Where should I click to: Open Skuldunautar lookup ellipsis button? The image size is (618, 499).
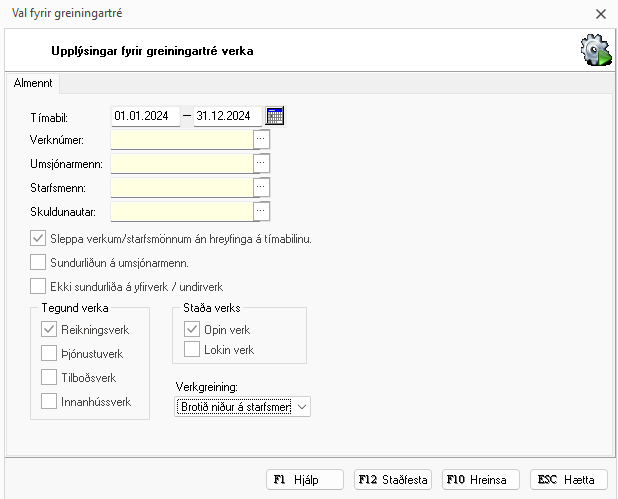point(262,211)
